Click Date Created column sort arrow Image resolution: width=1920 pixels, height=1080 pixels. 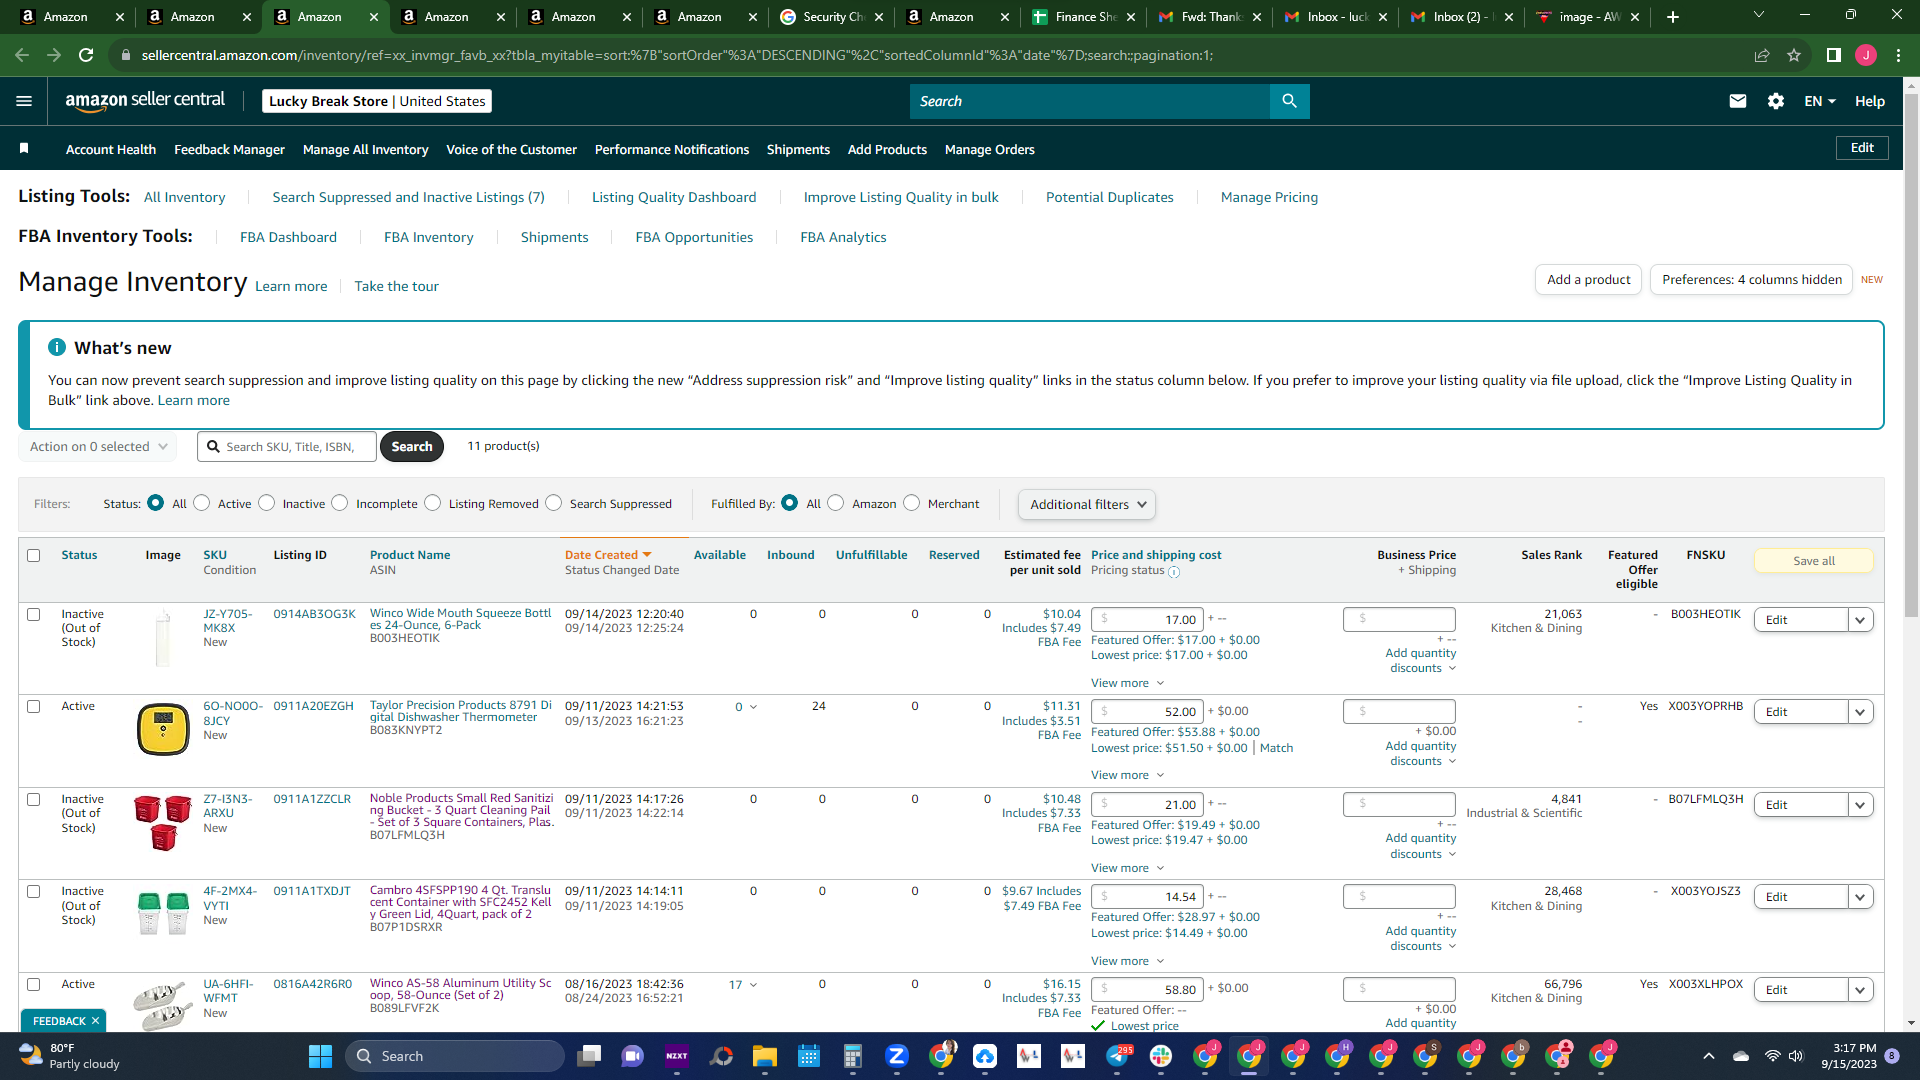(x=647, y=555)
